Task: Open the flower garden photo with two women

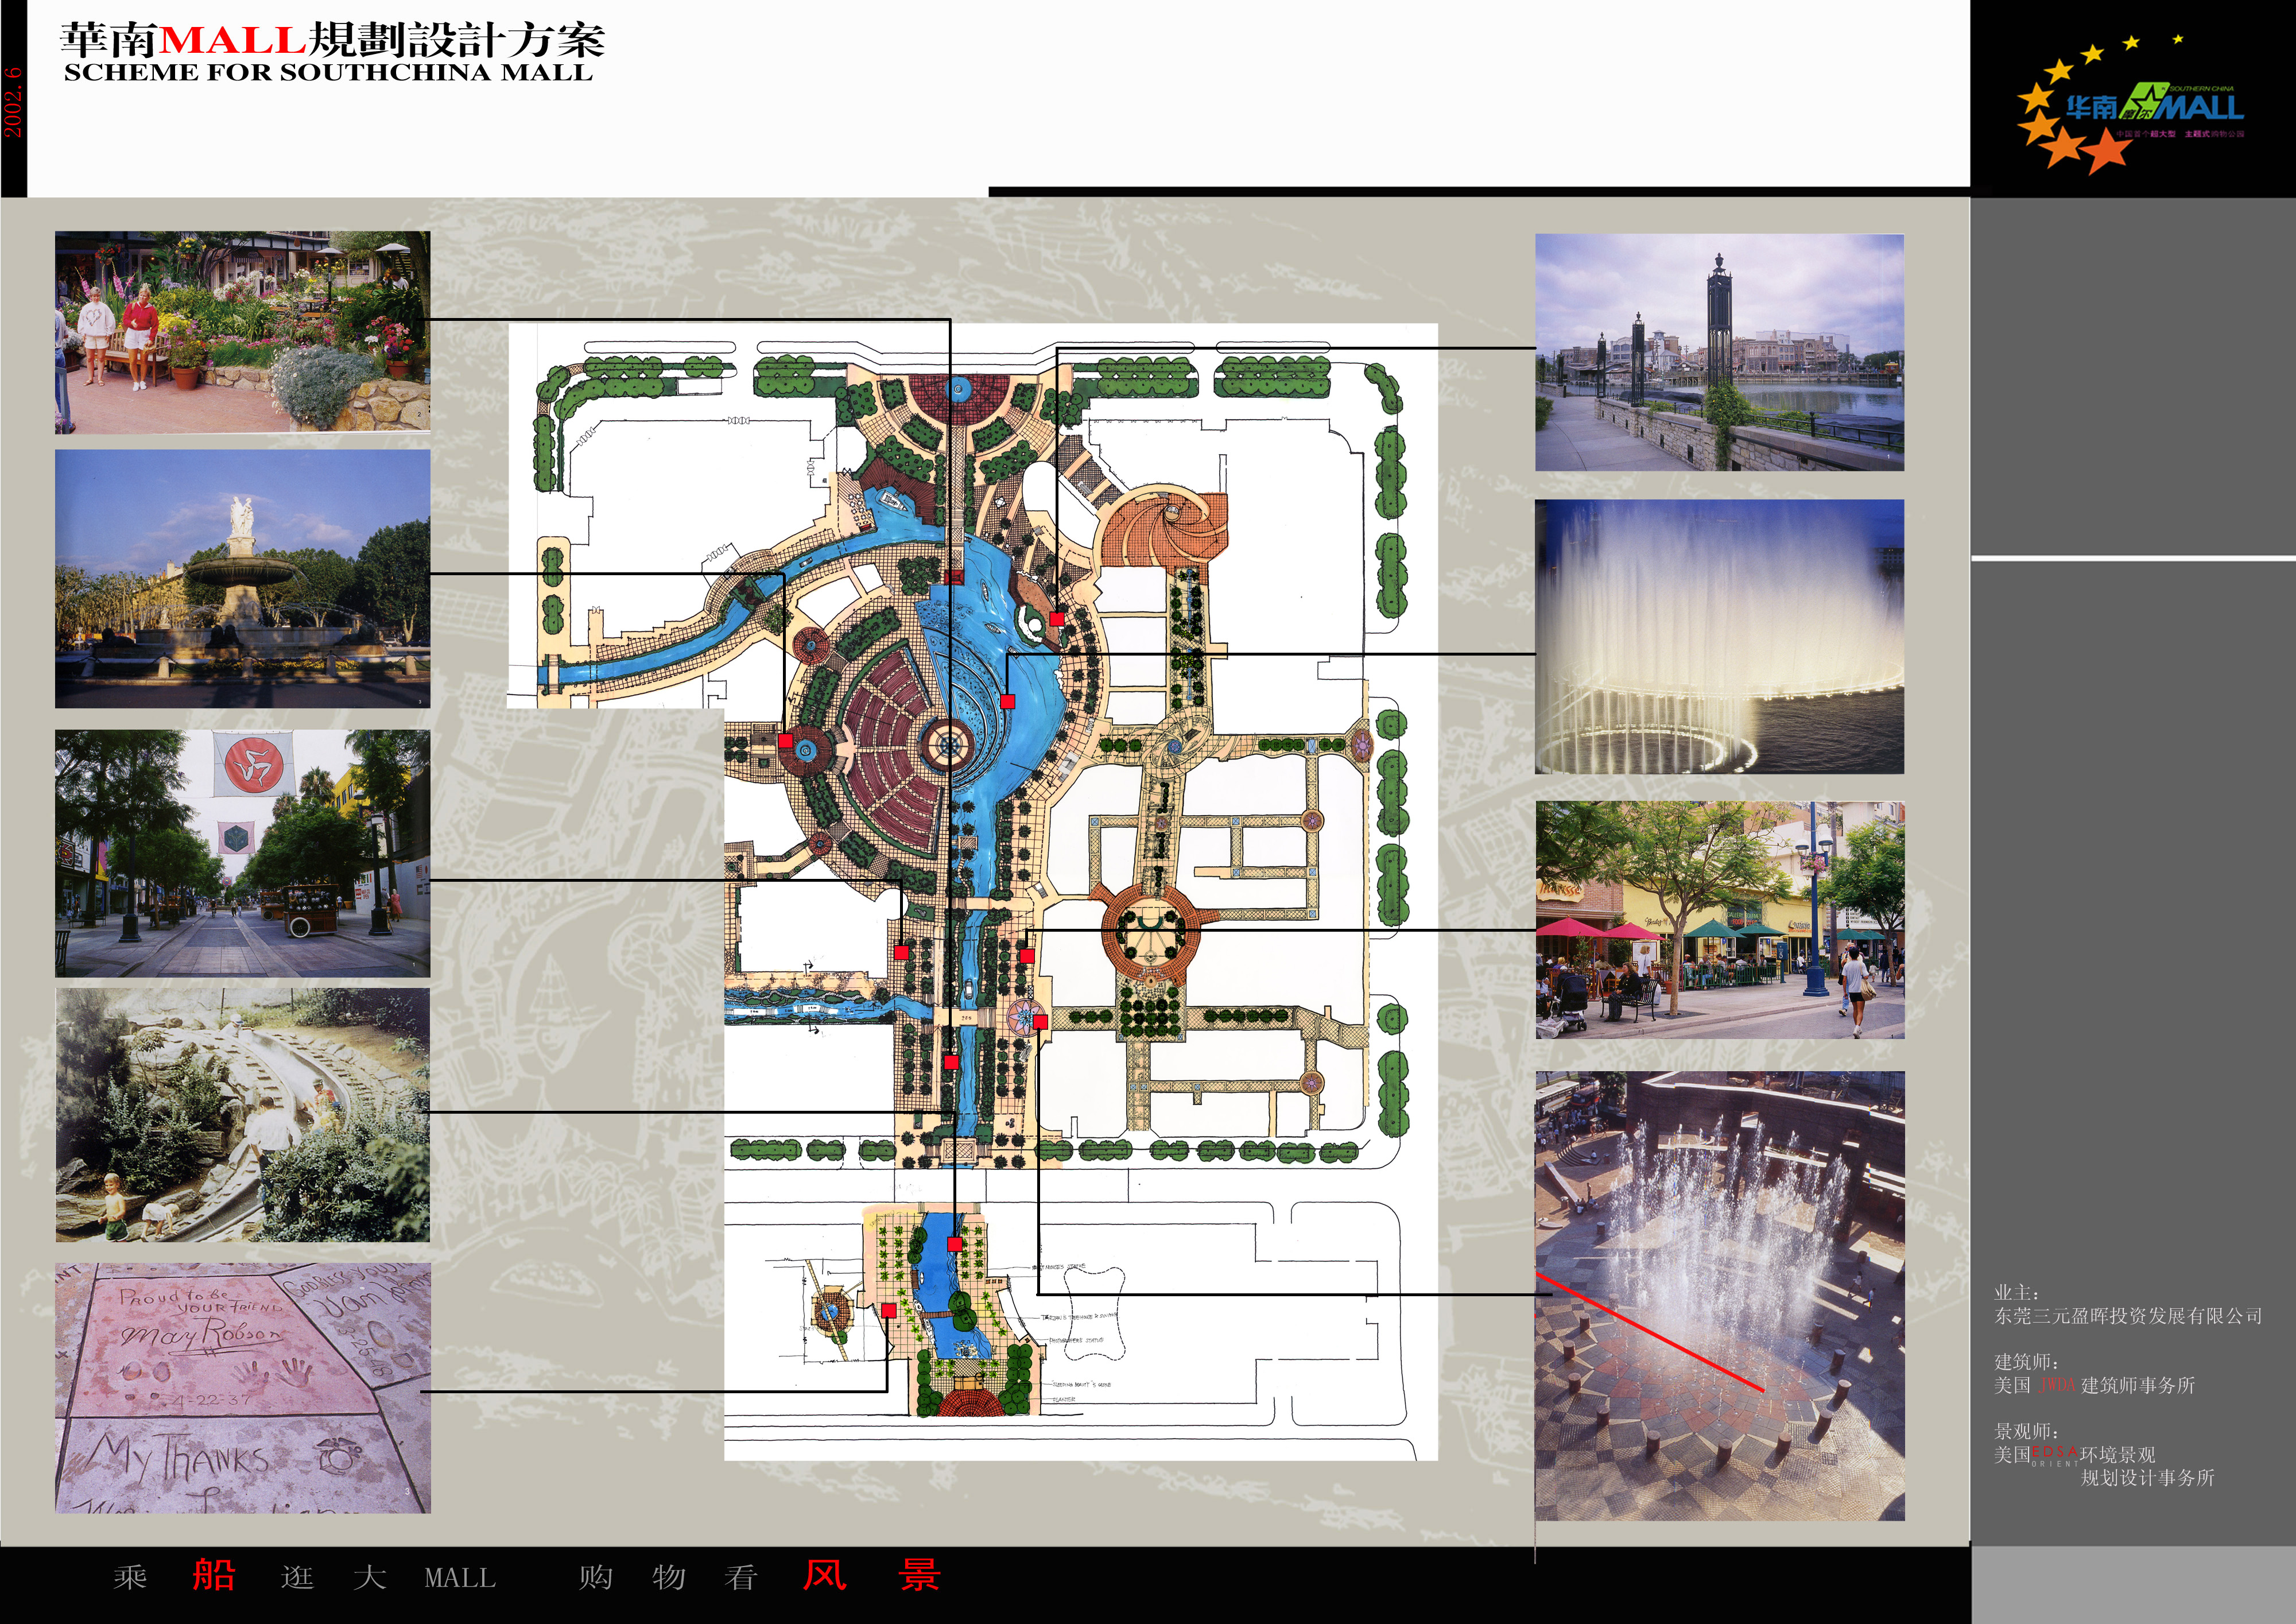Action: coord(242,332)
